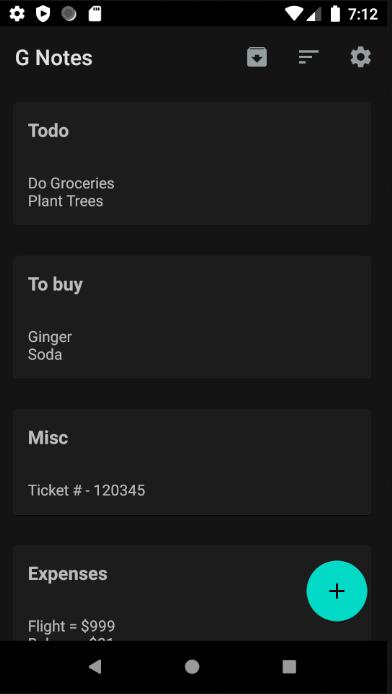Tap the Ticket # - 120345 text
Viewport: 392px width, 694px height.
(x=87, y=490)
